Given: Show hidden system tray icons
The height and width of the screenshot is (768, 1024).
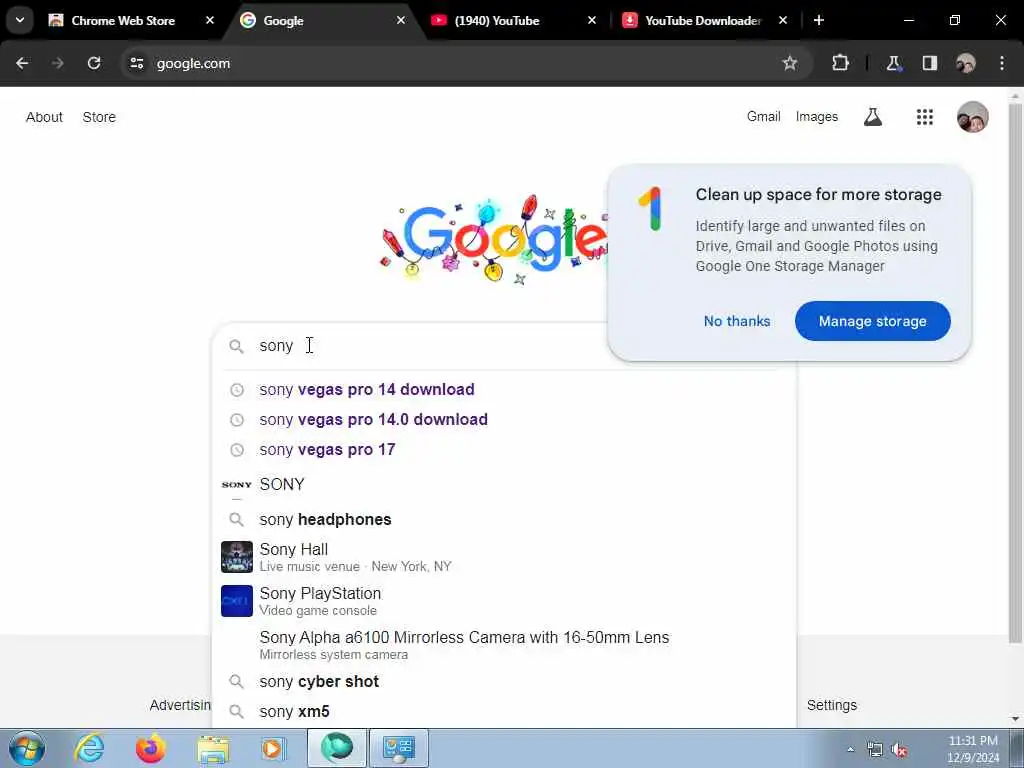Looking at the screenshot, I should [850, 749].
